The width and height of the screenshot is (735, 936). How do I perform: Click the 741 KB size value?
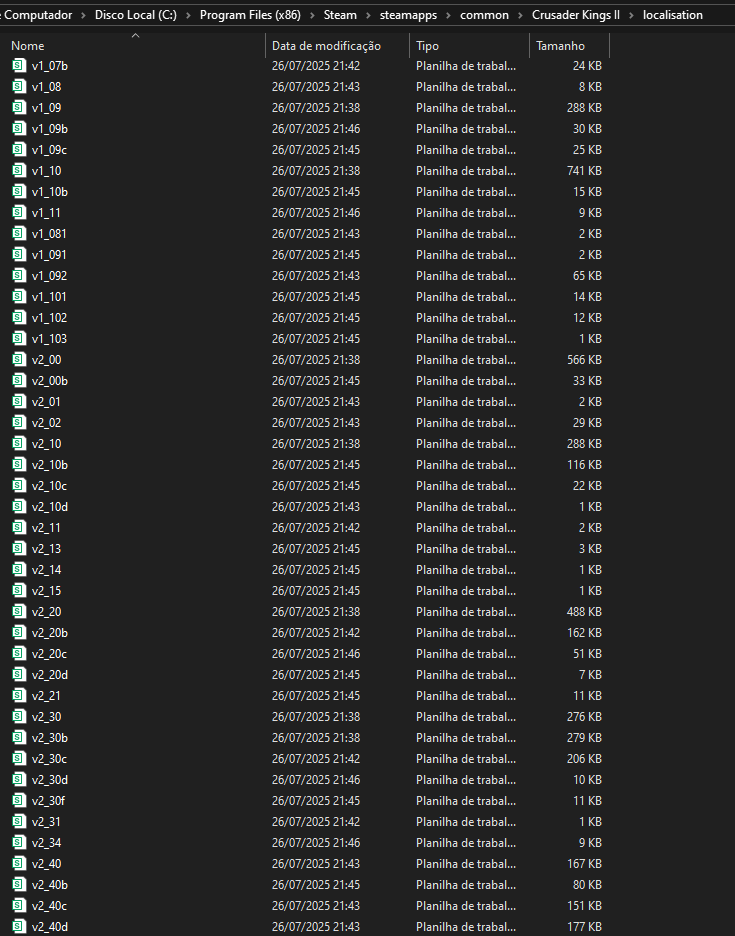tap(584, 171)
